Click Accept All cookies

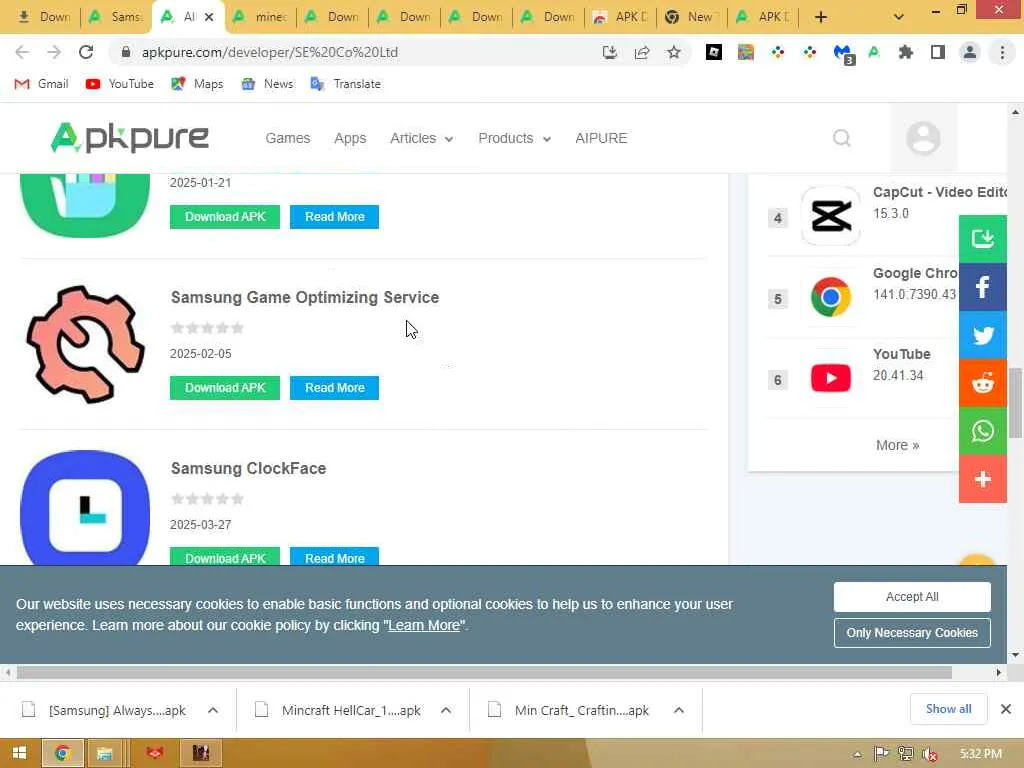point(912,597)
